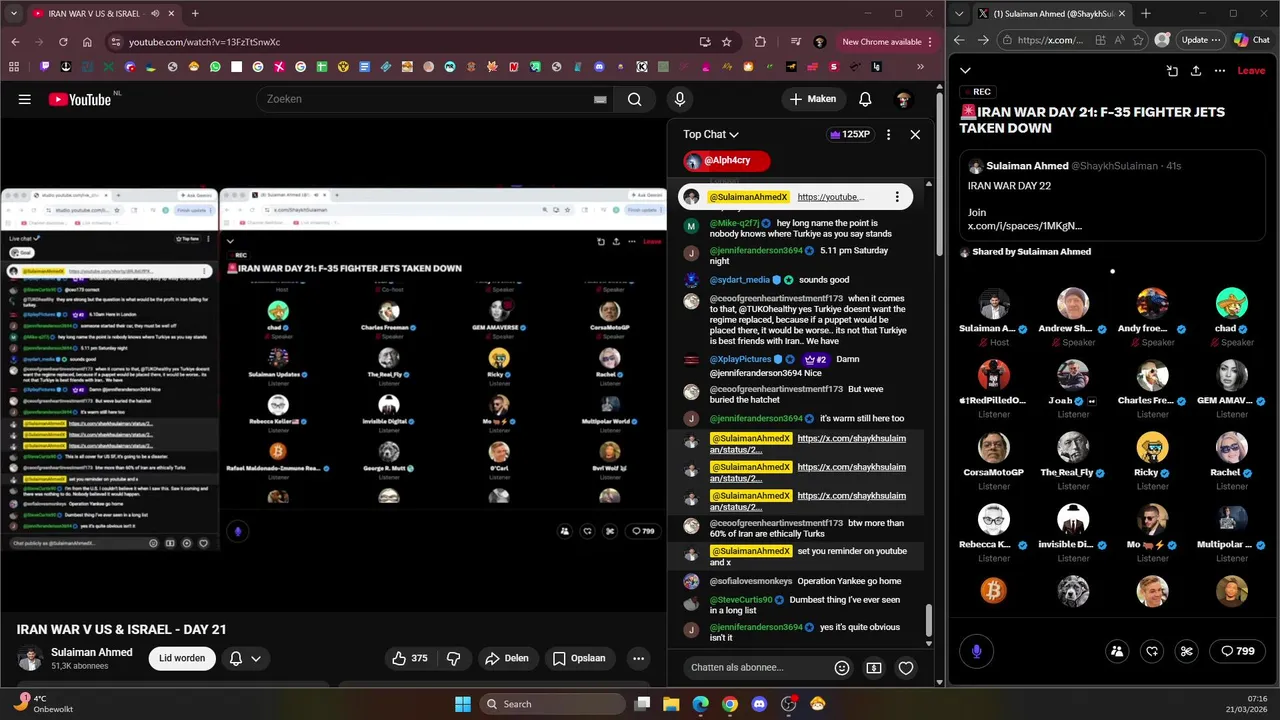Open the 125XP channel points badge
The width and height of the screenshot is (1280, 720).
[850, 134]
